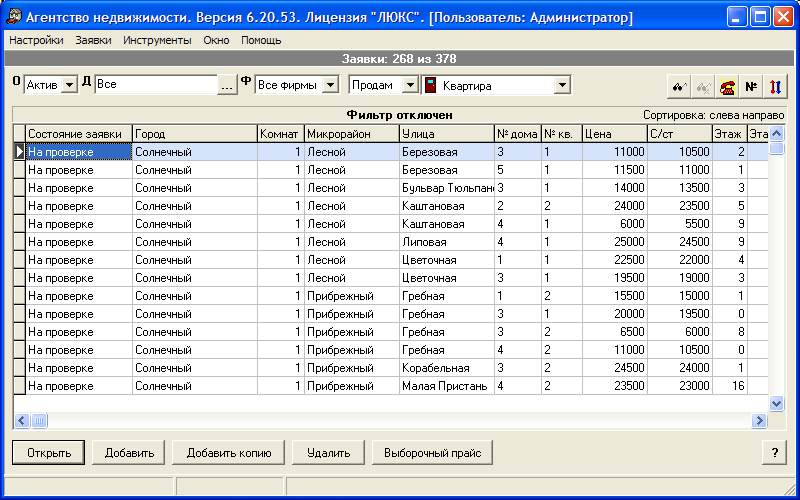Open the Помощь menu
Image resolution: width=800 pixels, height=500 pixels.
[x=261, y=40]
